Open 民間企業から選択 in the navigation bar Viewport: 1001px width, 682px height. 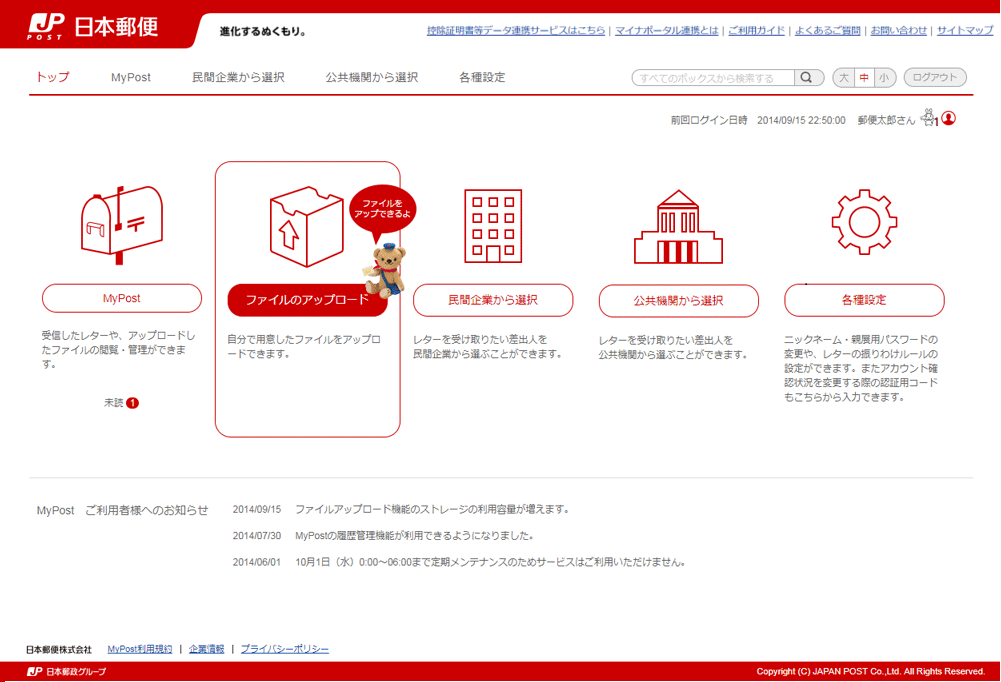pyautogui.click(x=238, y=77)
